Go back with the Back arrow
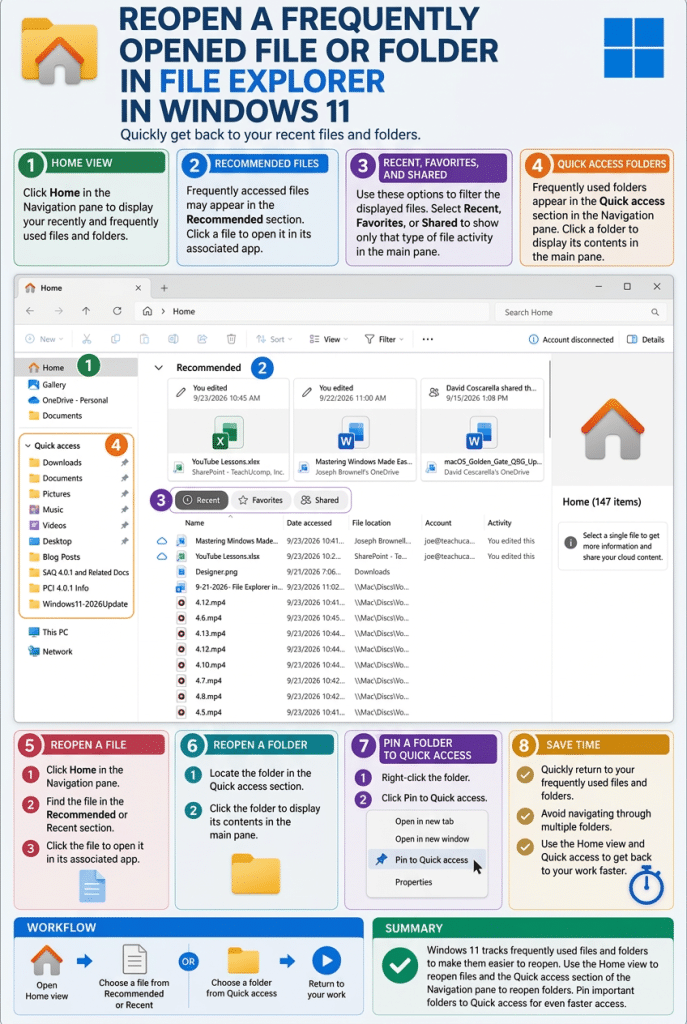 click(x=30, y=312)
